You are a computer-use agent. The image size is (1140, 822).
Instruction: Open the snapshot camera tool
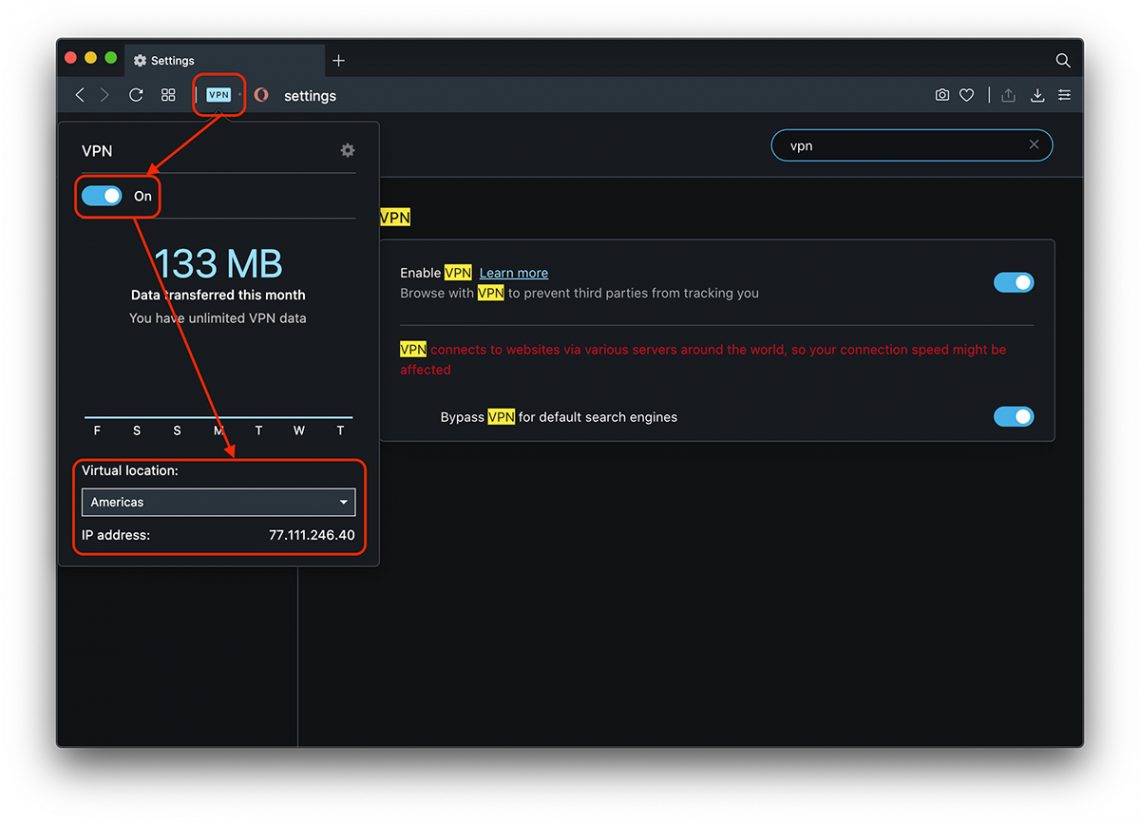click(x=942, y=94)
